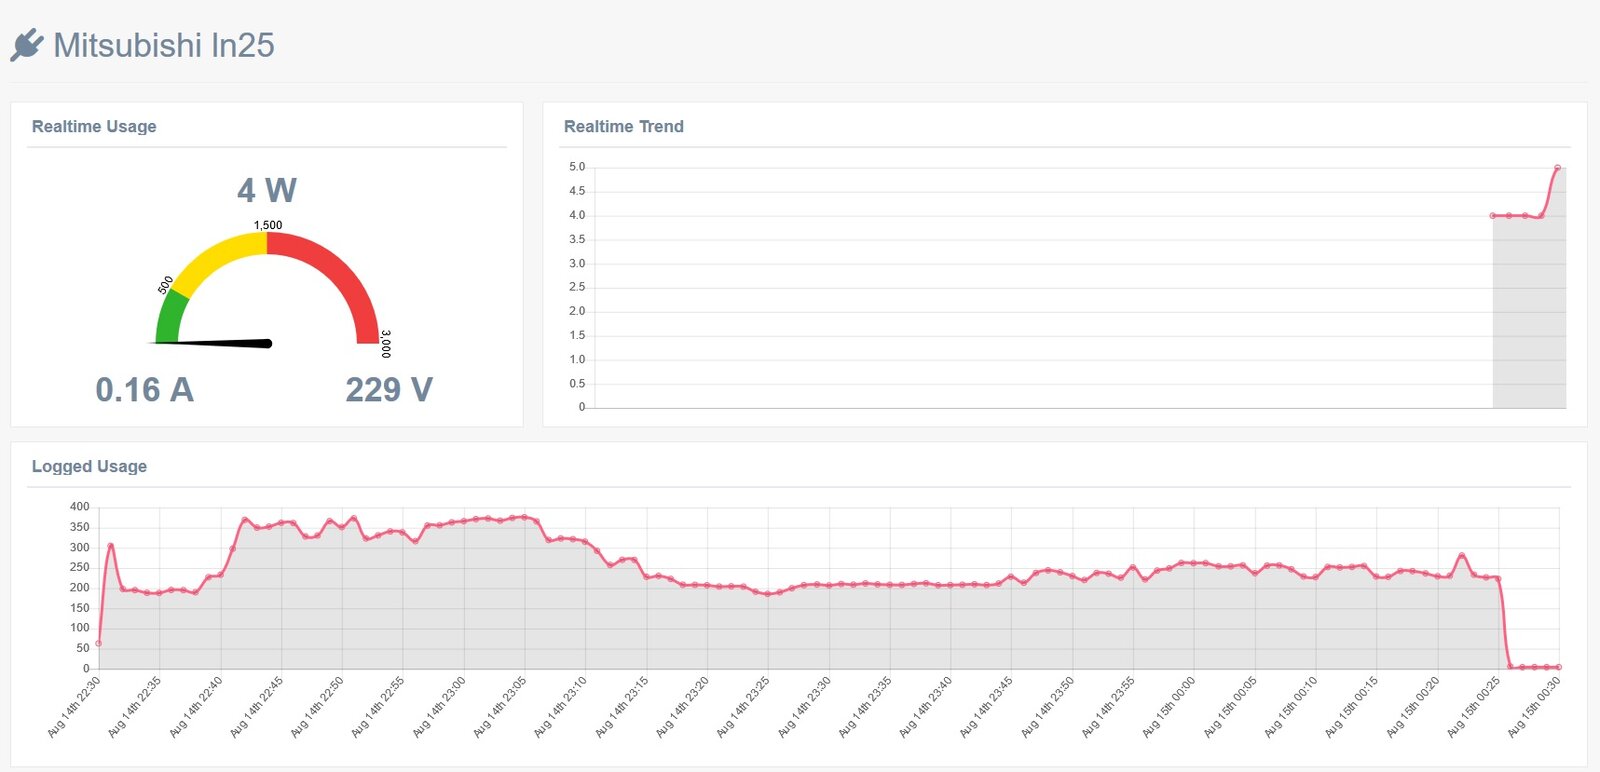Click the plug icon beside Mitsubishi In25
The width and height of the screenshot is (1600, 772).
(x=27, y=45)
